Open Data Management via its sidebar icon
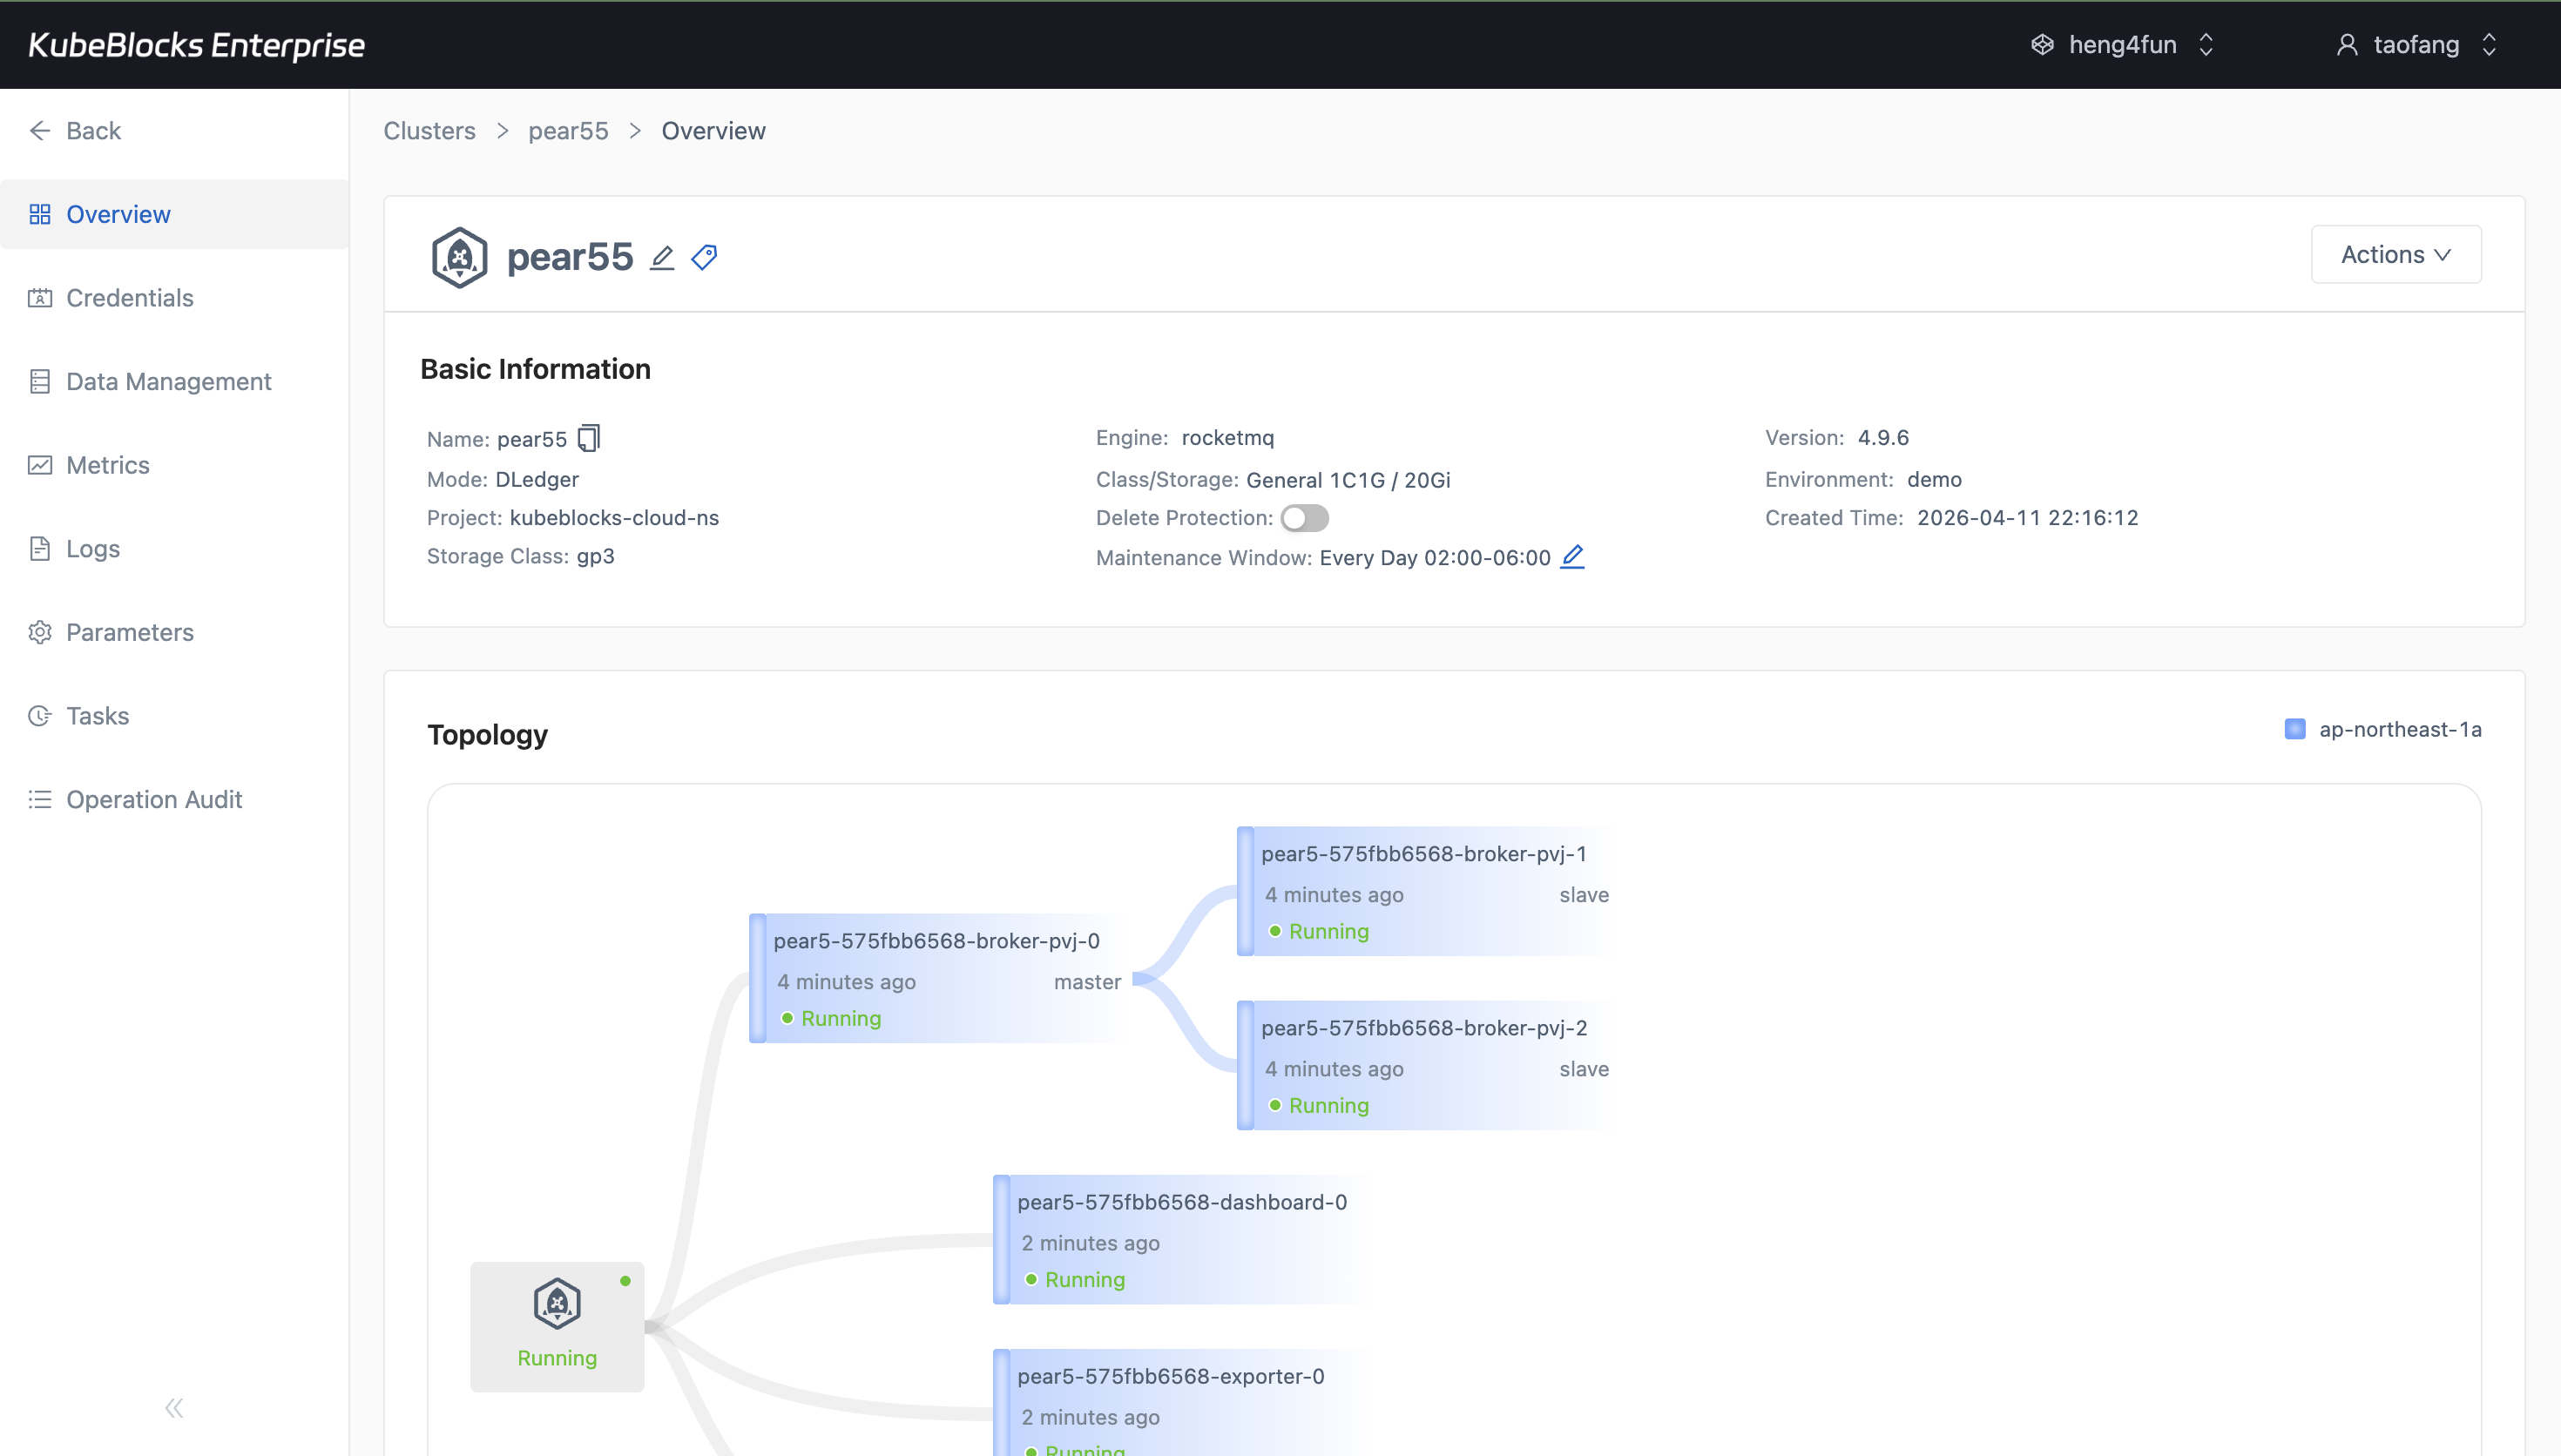The image size is (2561, 1456). (x=40, y=381)
